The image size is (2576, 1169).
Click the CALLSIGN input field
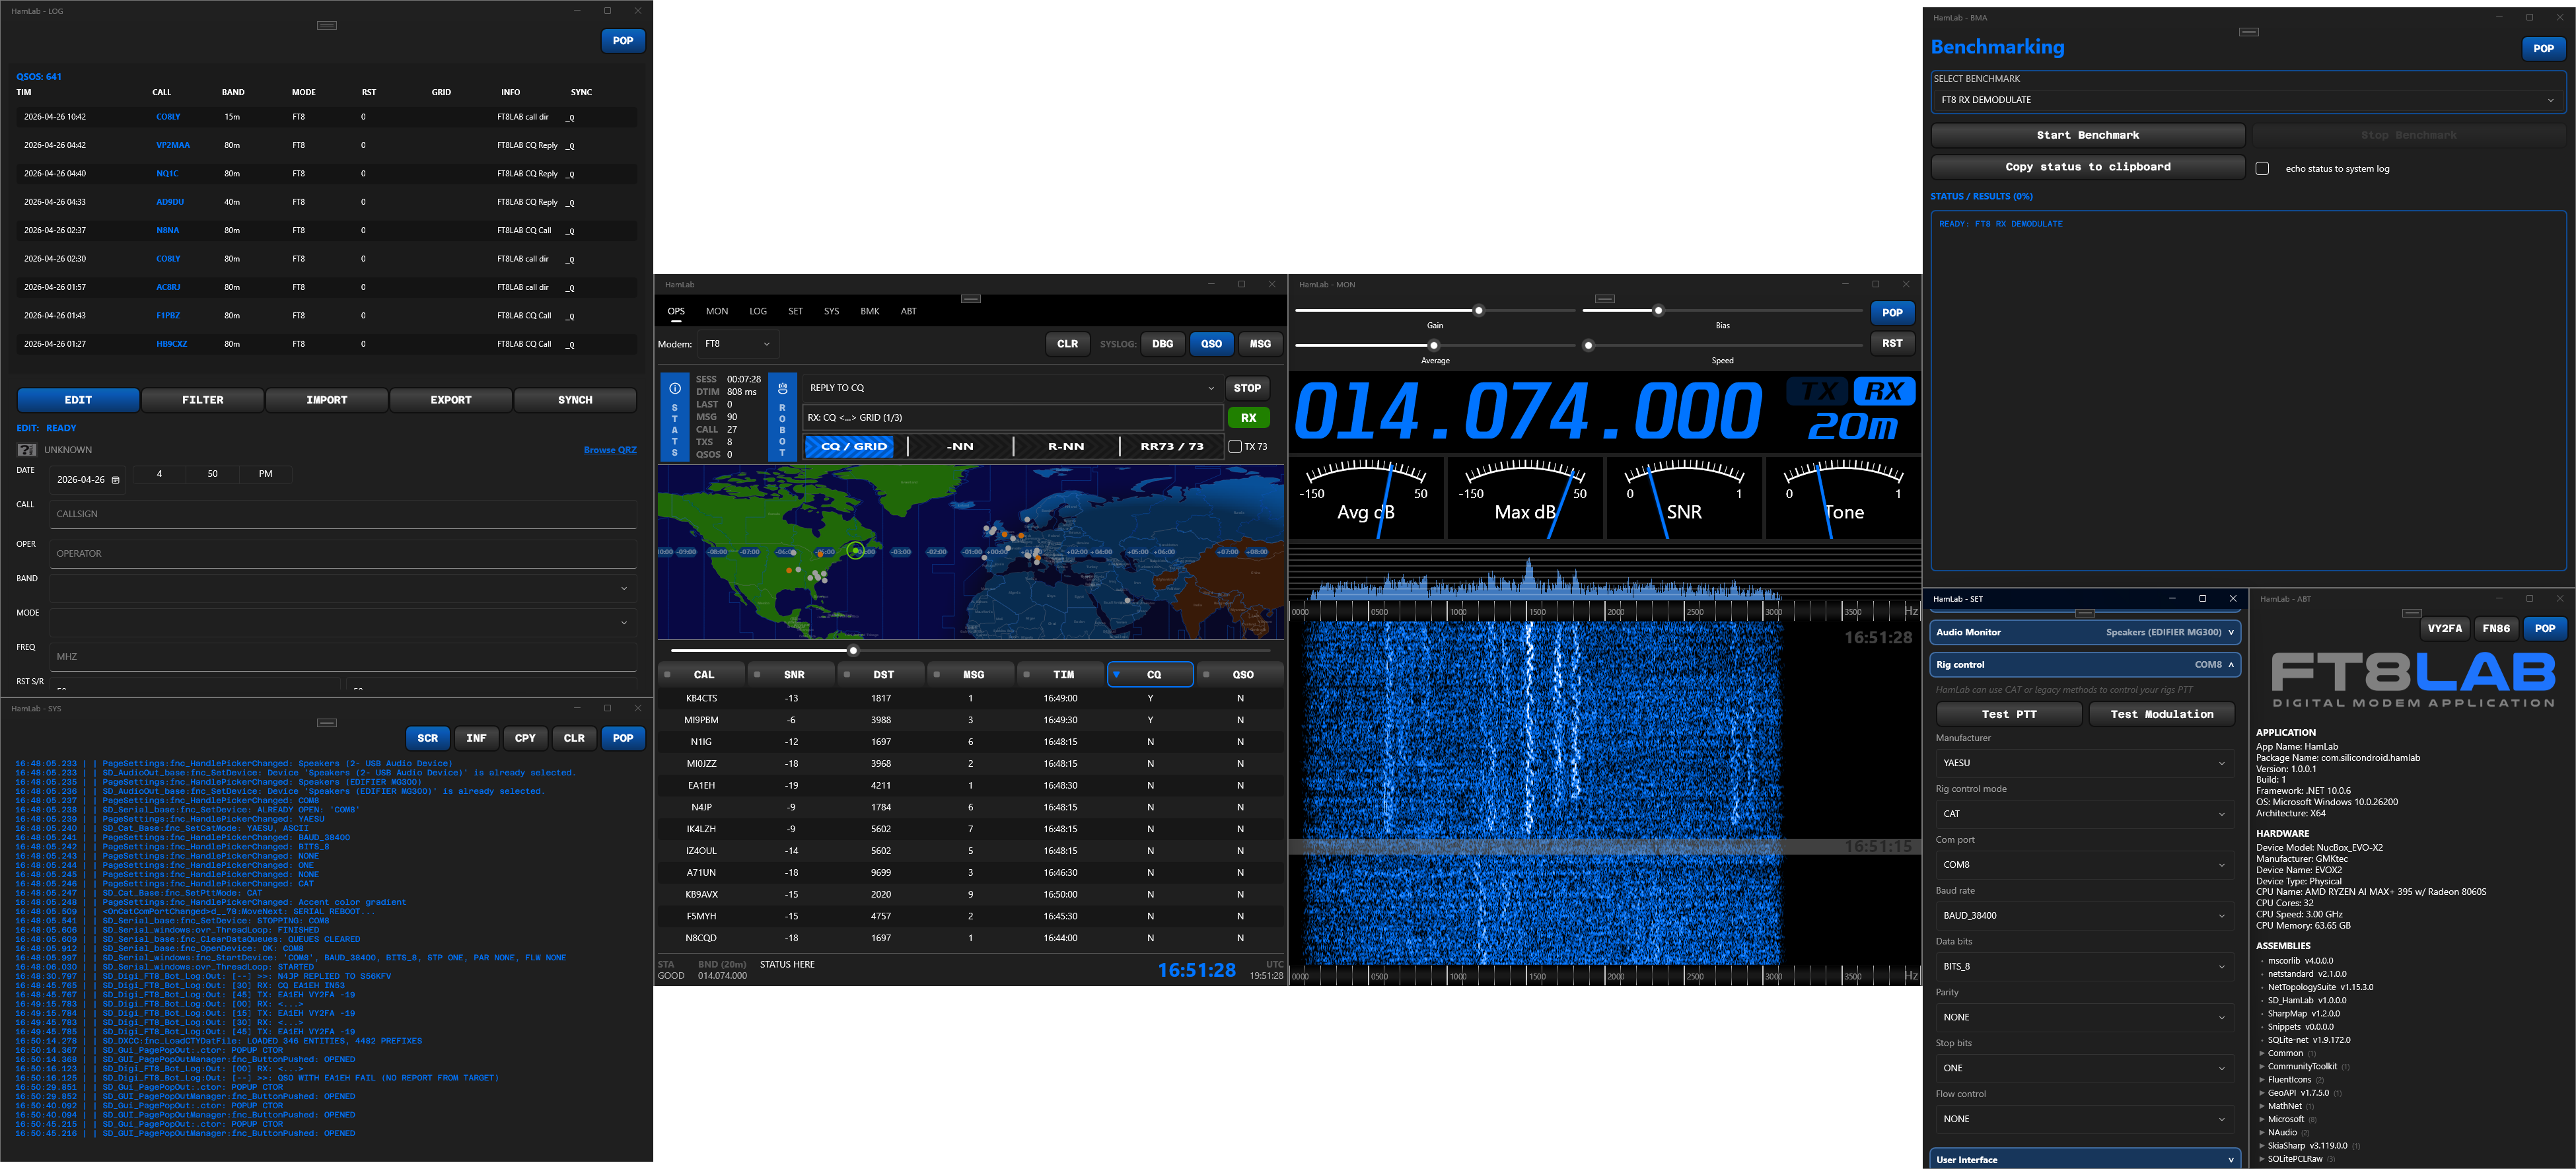point(343,514)
